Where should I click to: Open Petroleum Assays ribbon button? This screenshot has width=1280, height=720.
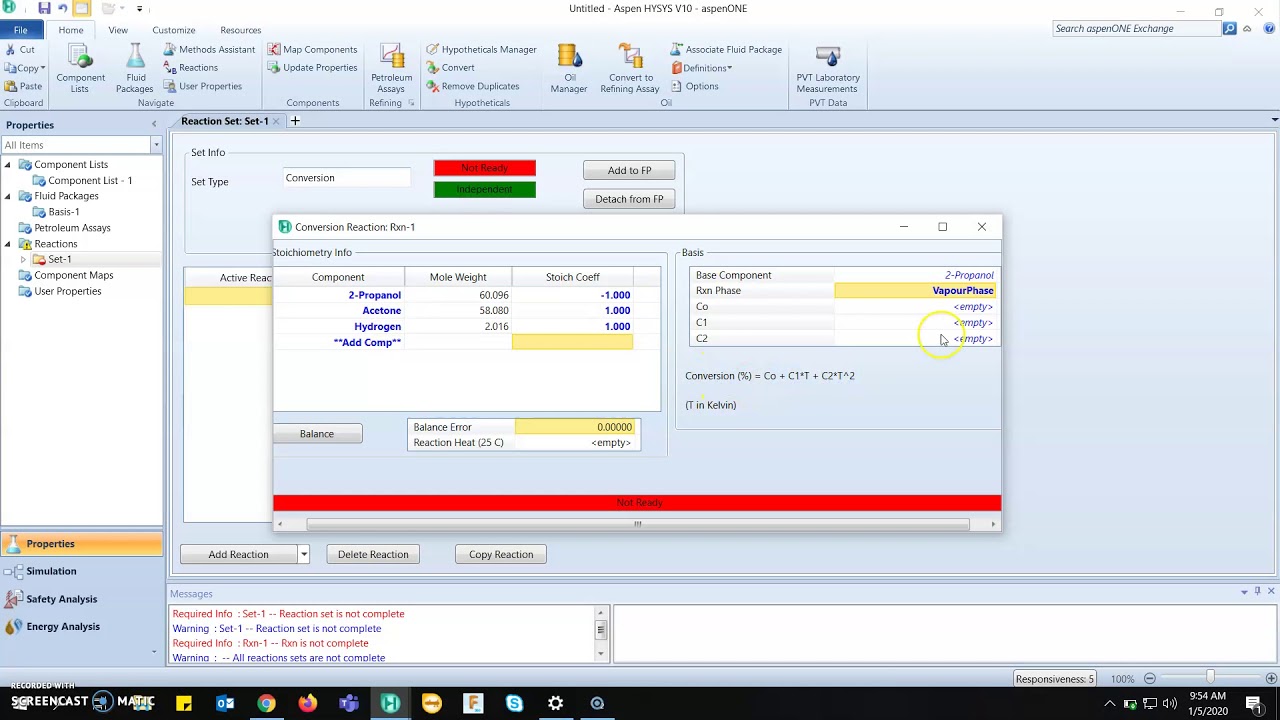click(x=391, y=69)
